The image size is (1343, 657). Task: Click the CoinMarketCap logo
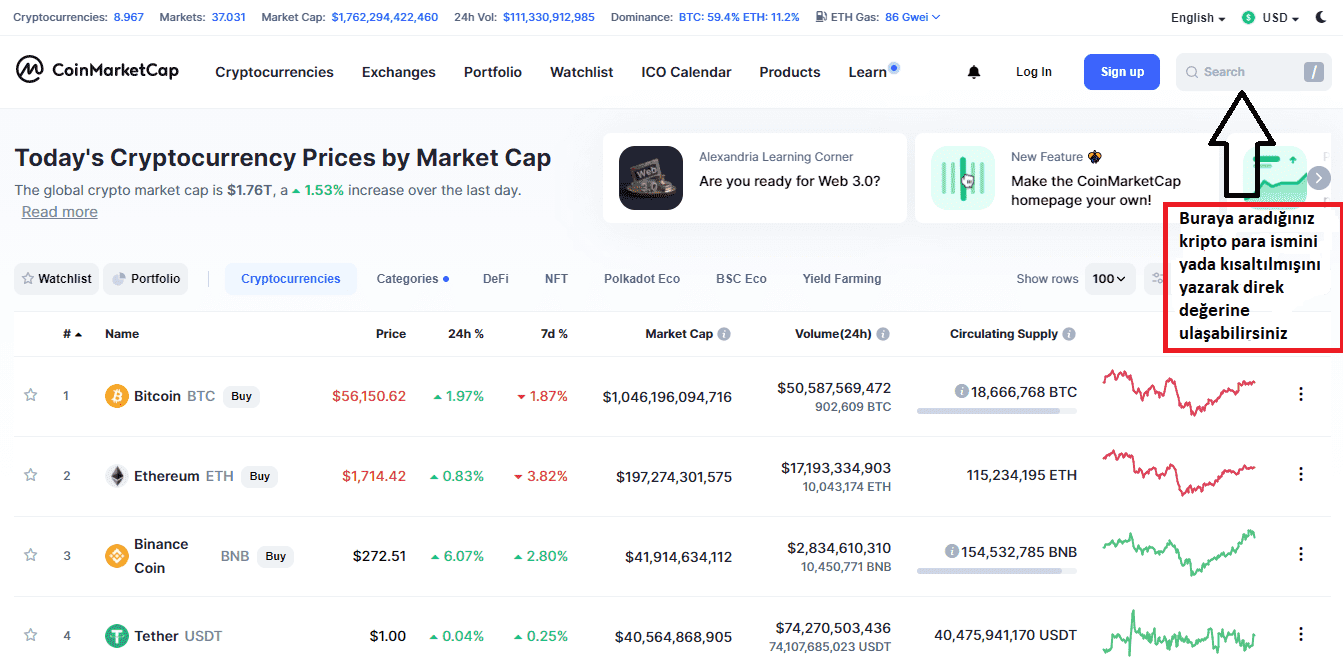coord(97,70)
